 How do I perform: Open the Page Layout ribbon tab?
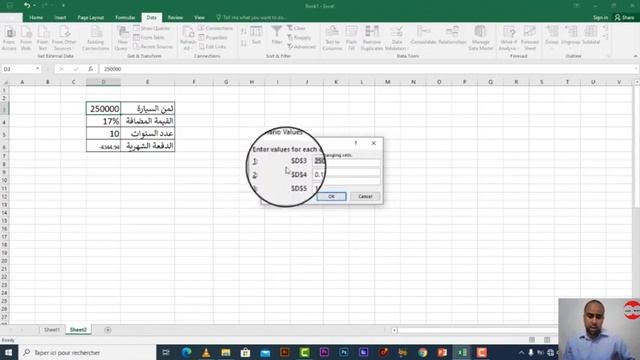(x=91, y=18)
